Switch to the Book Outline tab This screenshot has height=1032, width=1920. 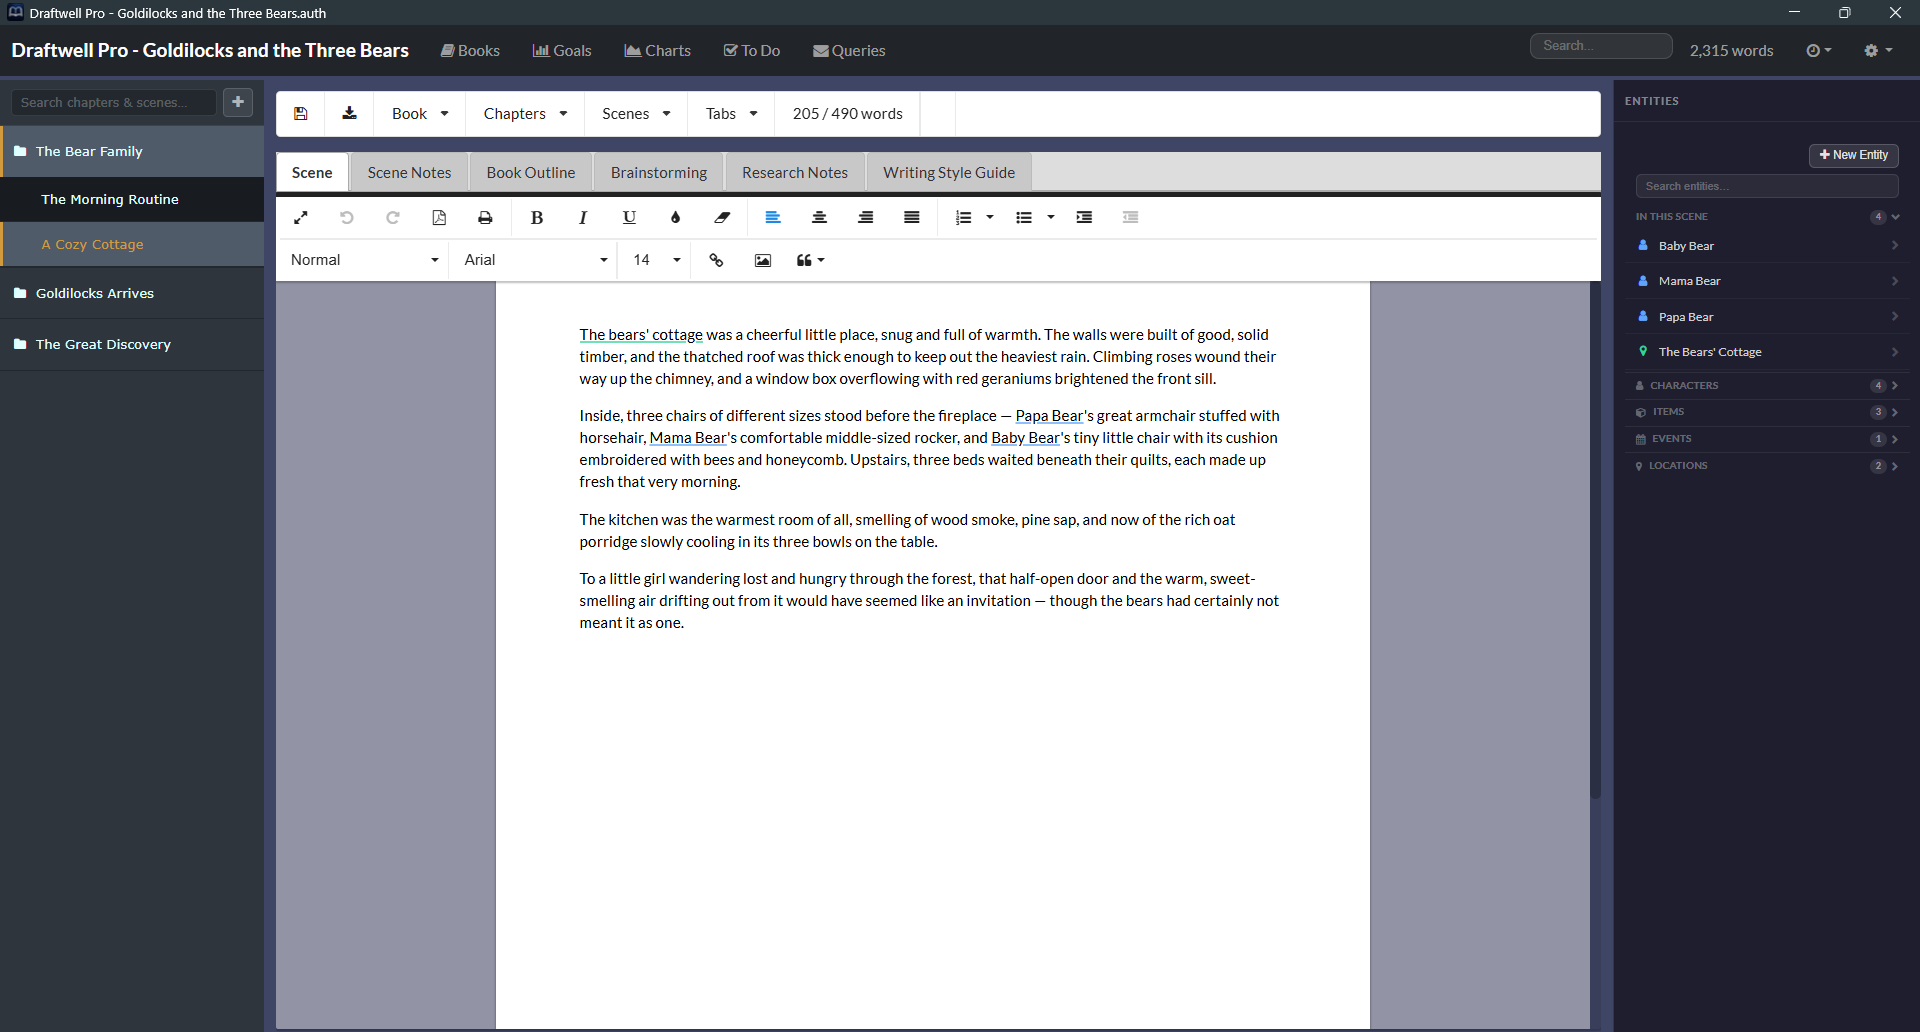[x=531, y=173]
